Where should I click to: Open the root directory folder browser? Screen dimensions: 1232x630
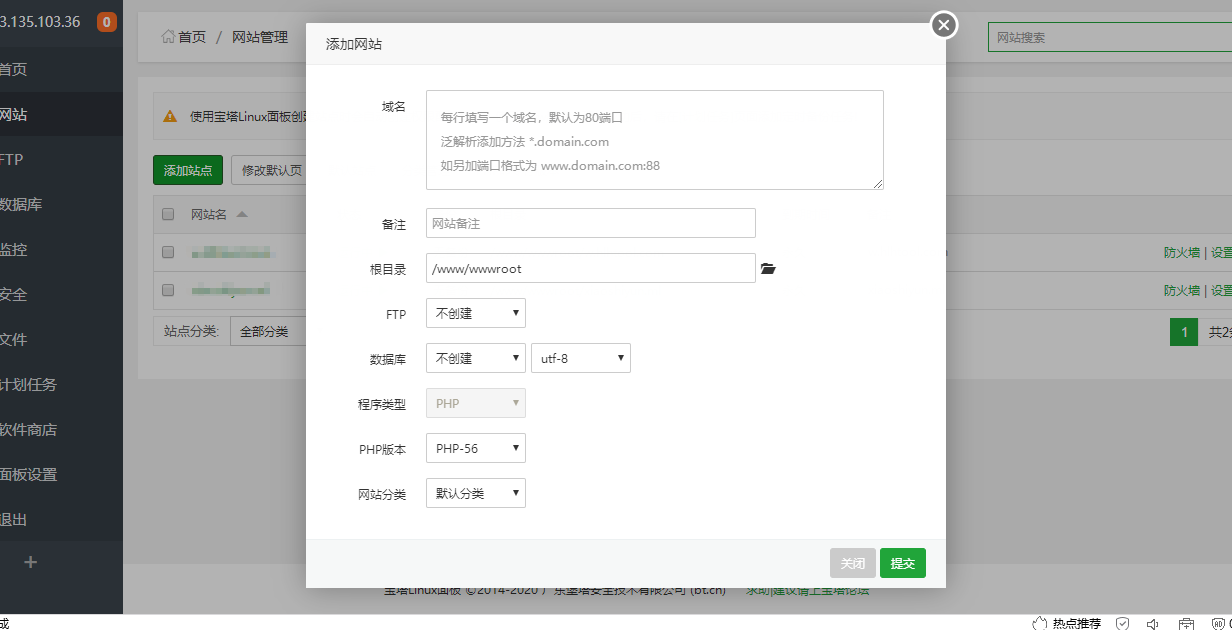(768, 268)
